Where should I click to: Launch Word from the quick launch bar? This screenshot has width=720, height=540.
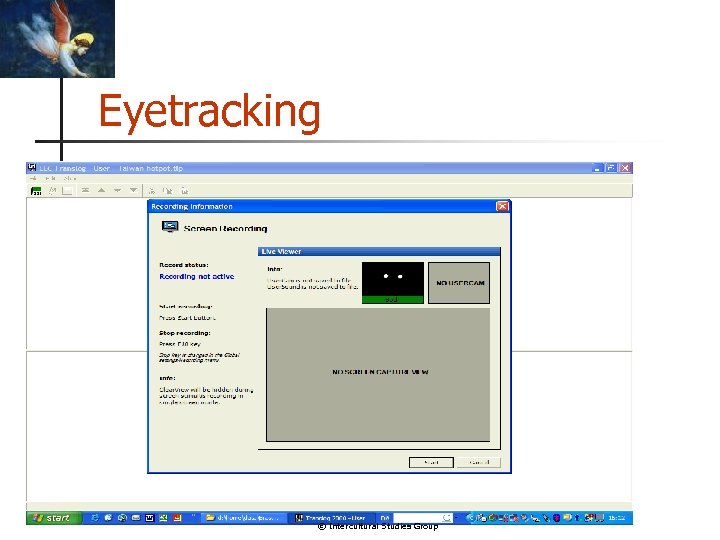click(149, 518)
